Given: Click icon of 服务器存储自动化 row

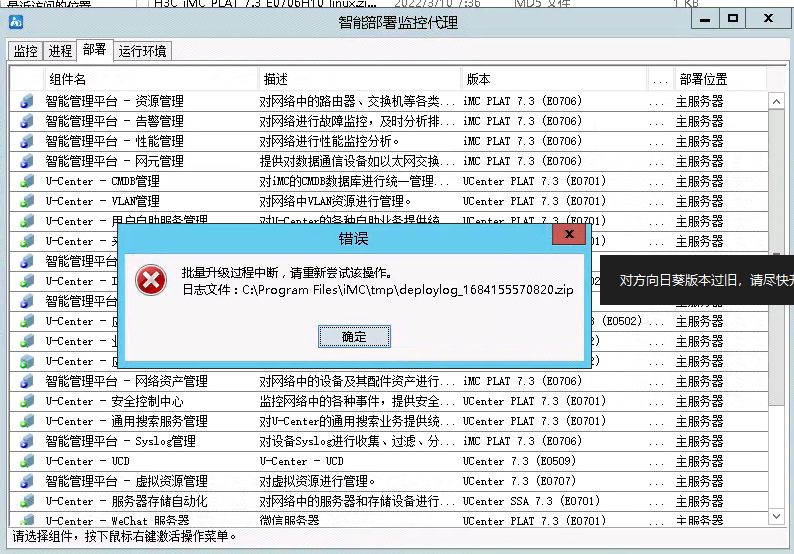Looking at the screenshot, I should click(27, 501).
